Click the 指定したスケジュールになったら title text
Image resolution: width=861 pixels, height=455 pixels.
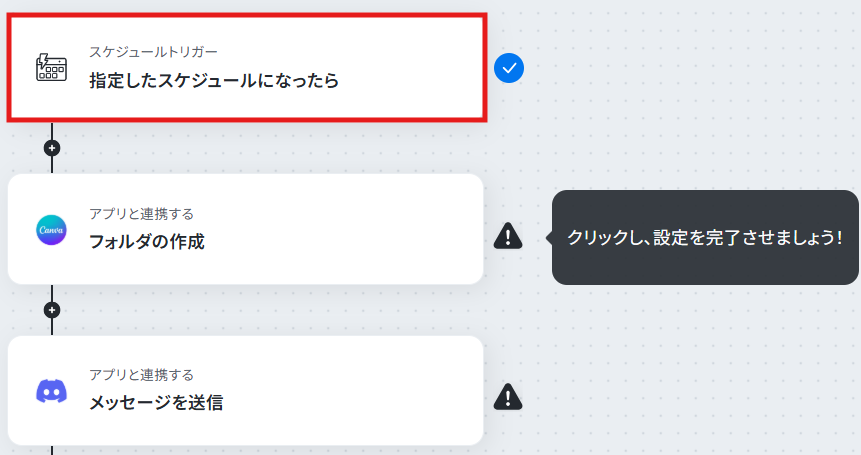(x=214, y=80)
